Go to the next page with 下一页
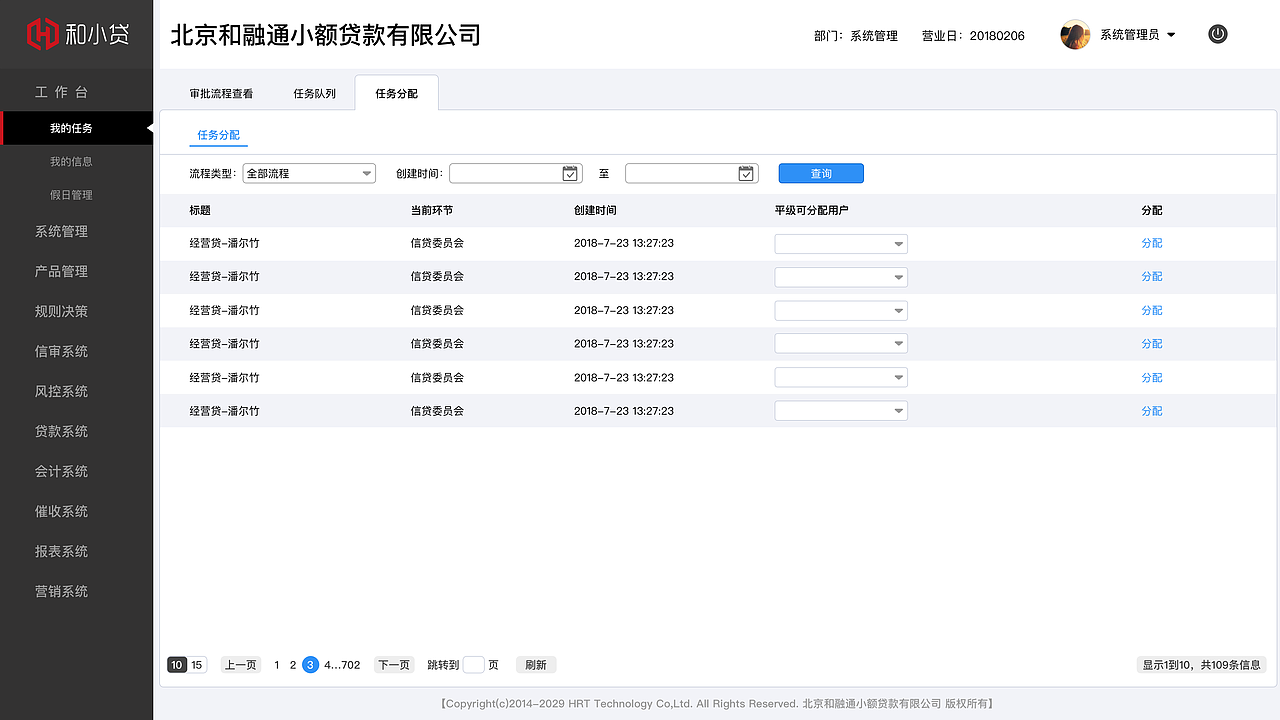 394,664
